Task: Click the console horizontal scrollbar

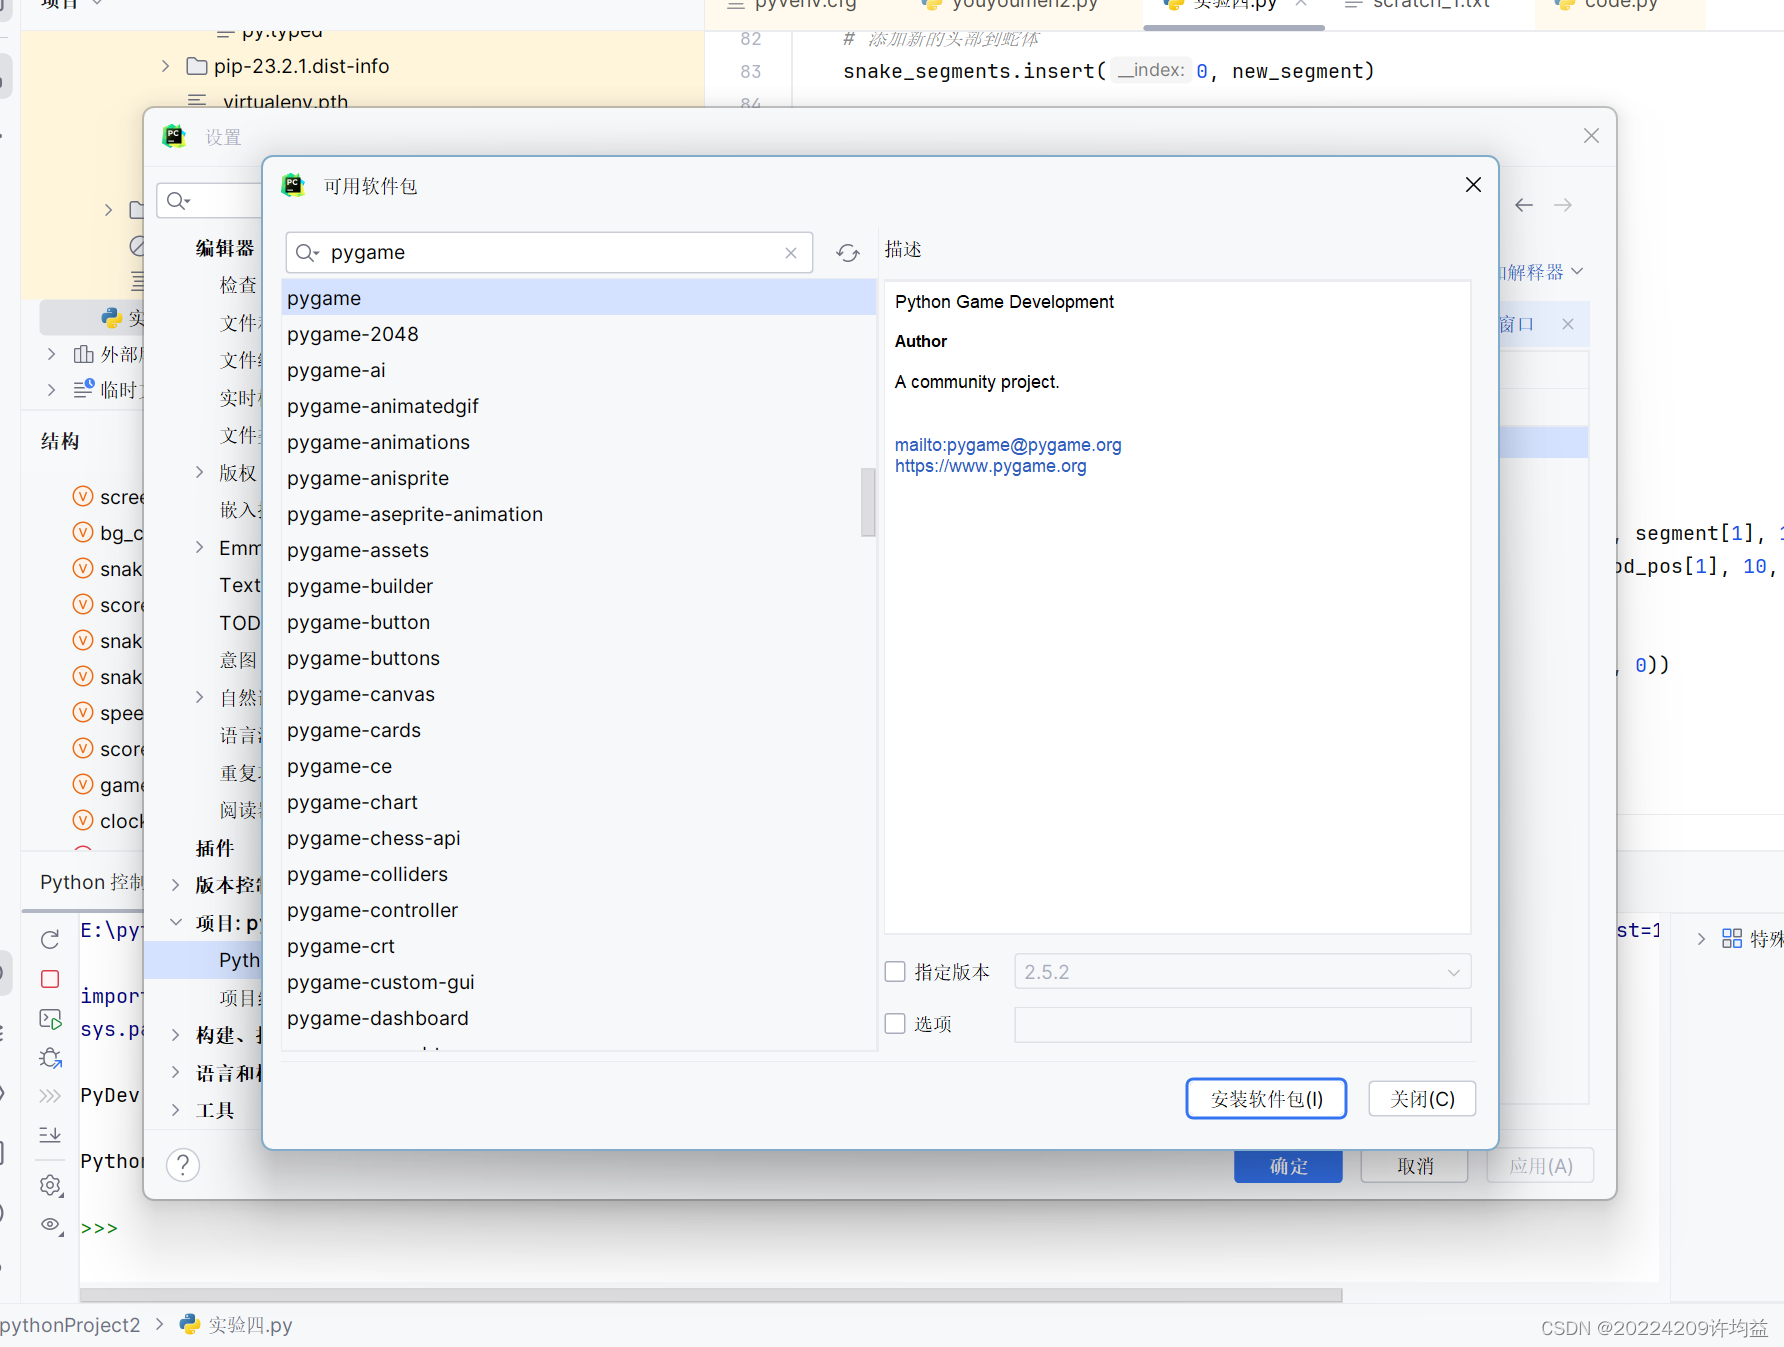Action: (x=711, y=1295)
